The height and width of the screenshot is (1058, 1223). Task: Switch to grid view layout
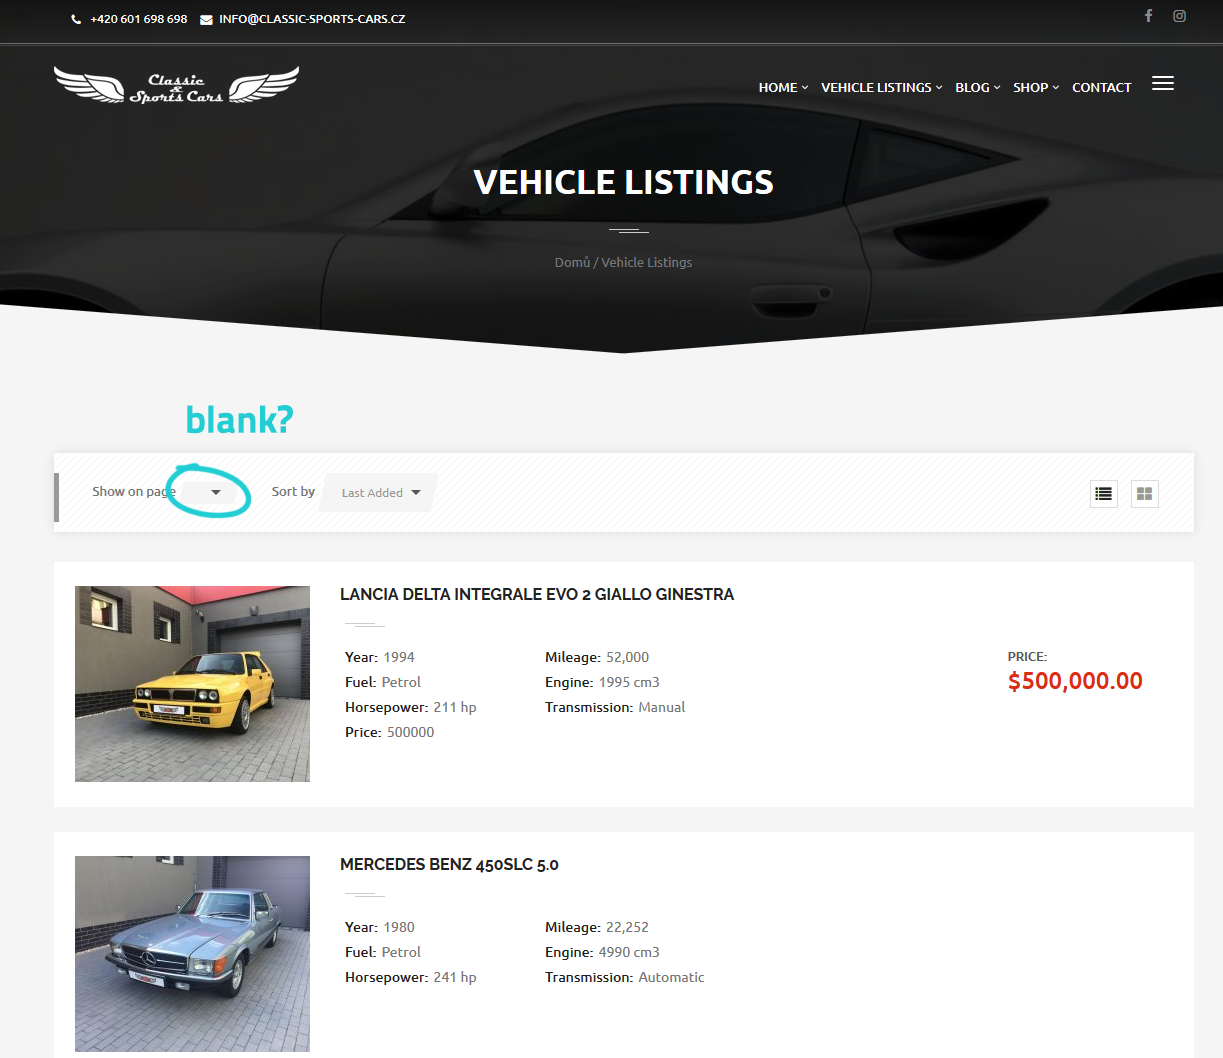[x=1144, y=494]
